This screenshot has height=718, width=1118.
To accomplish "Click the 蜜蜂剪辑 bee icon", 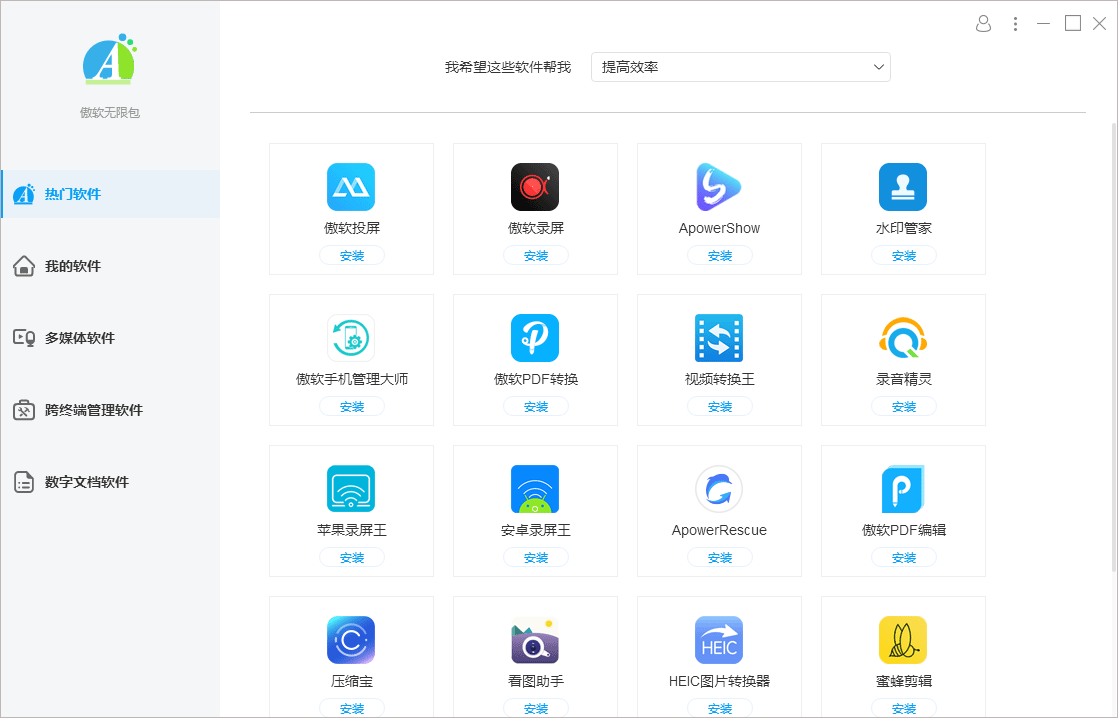I will (x=903, y=640).
